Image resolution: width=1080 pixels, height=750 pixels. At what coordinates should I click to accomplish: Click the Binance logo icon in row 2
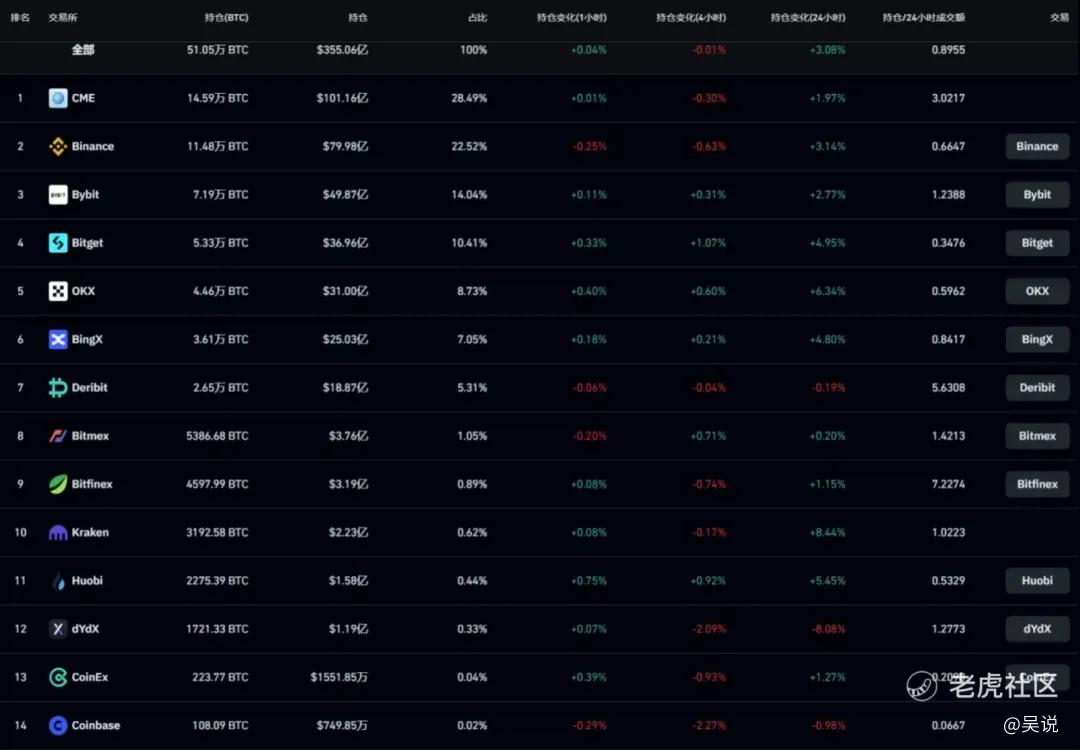58,147
